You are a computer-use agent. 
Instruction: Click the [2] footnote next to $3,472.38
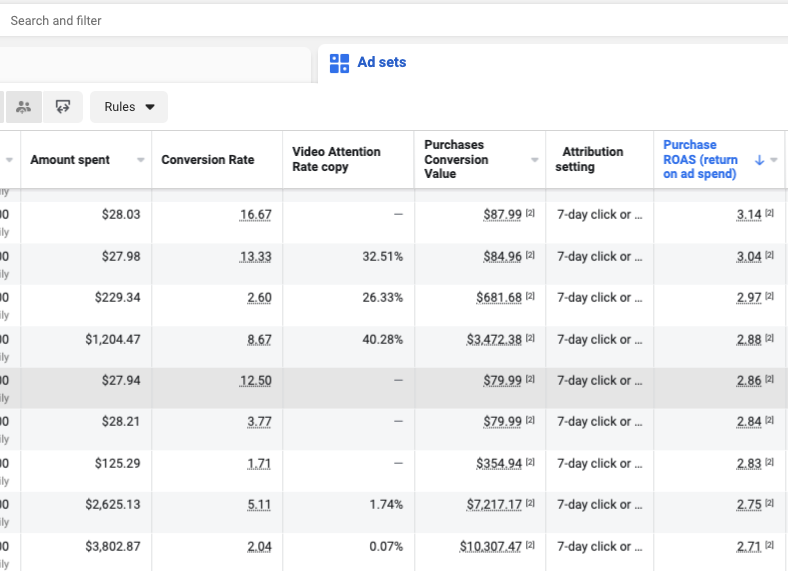click(x=530, y=339)
